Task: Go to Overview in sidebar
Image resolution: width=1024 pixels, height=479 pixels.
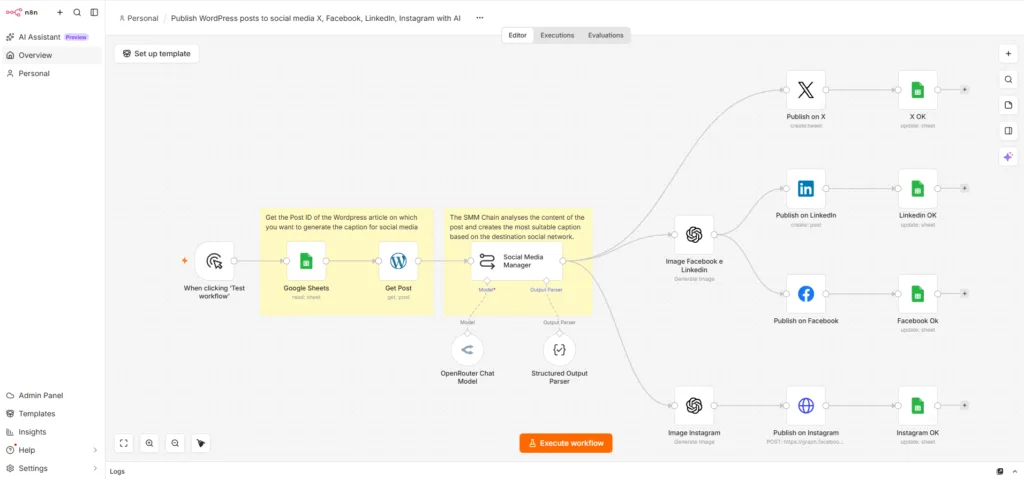Action: [52, 56]
